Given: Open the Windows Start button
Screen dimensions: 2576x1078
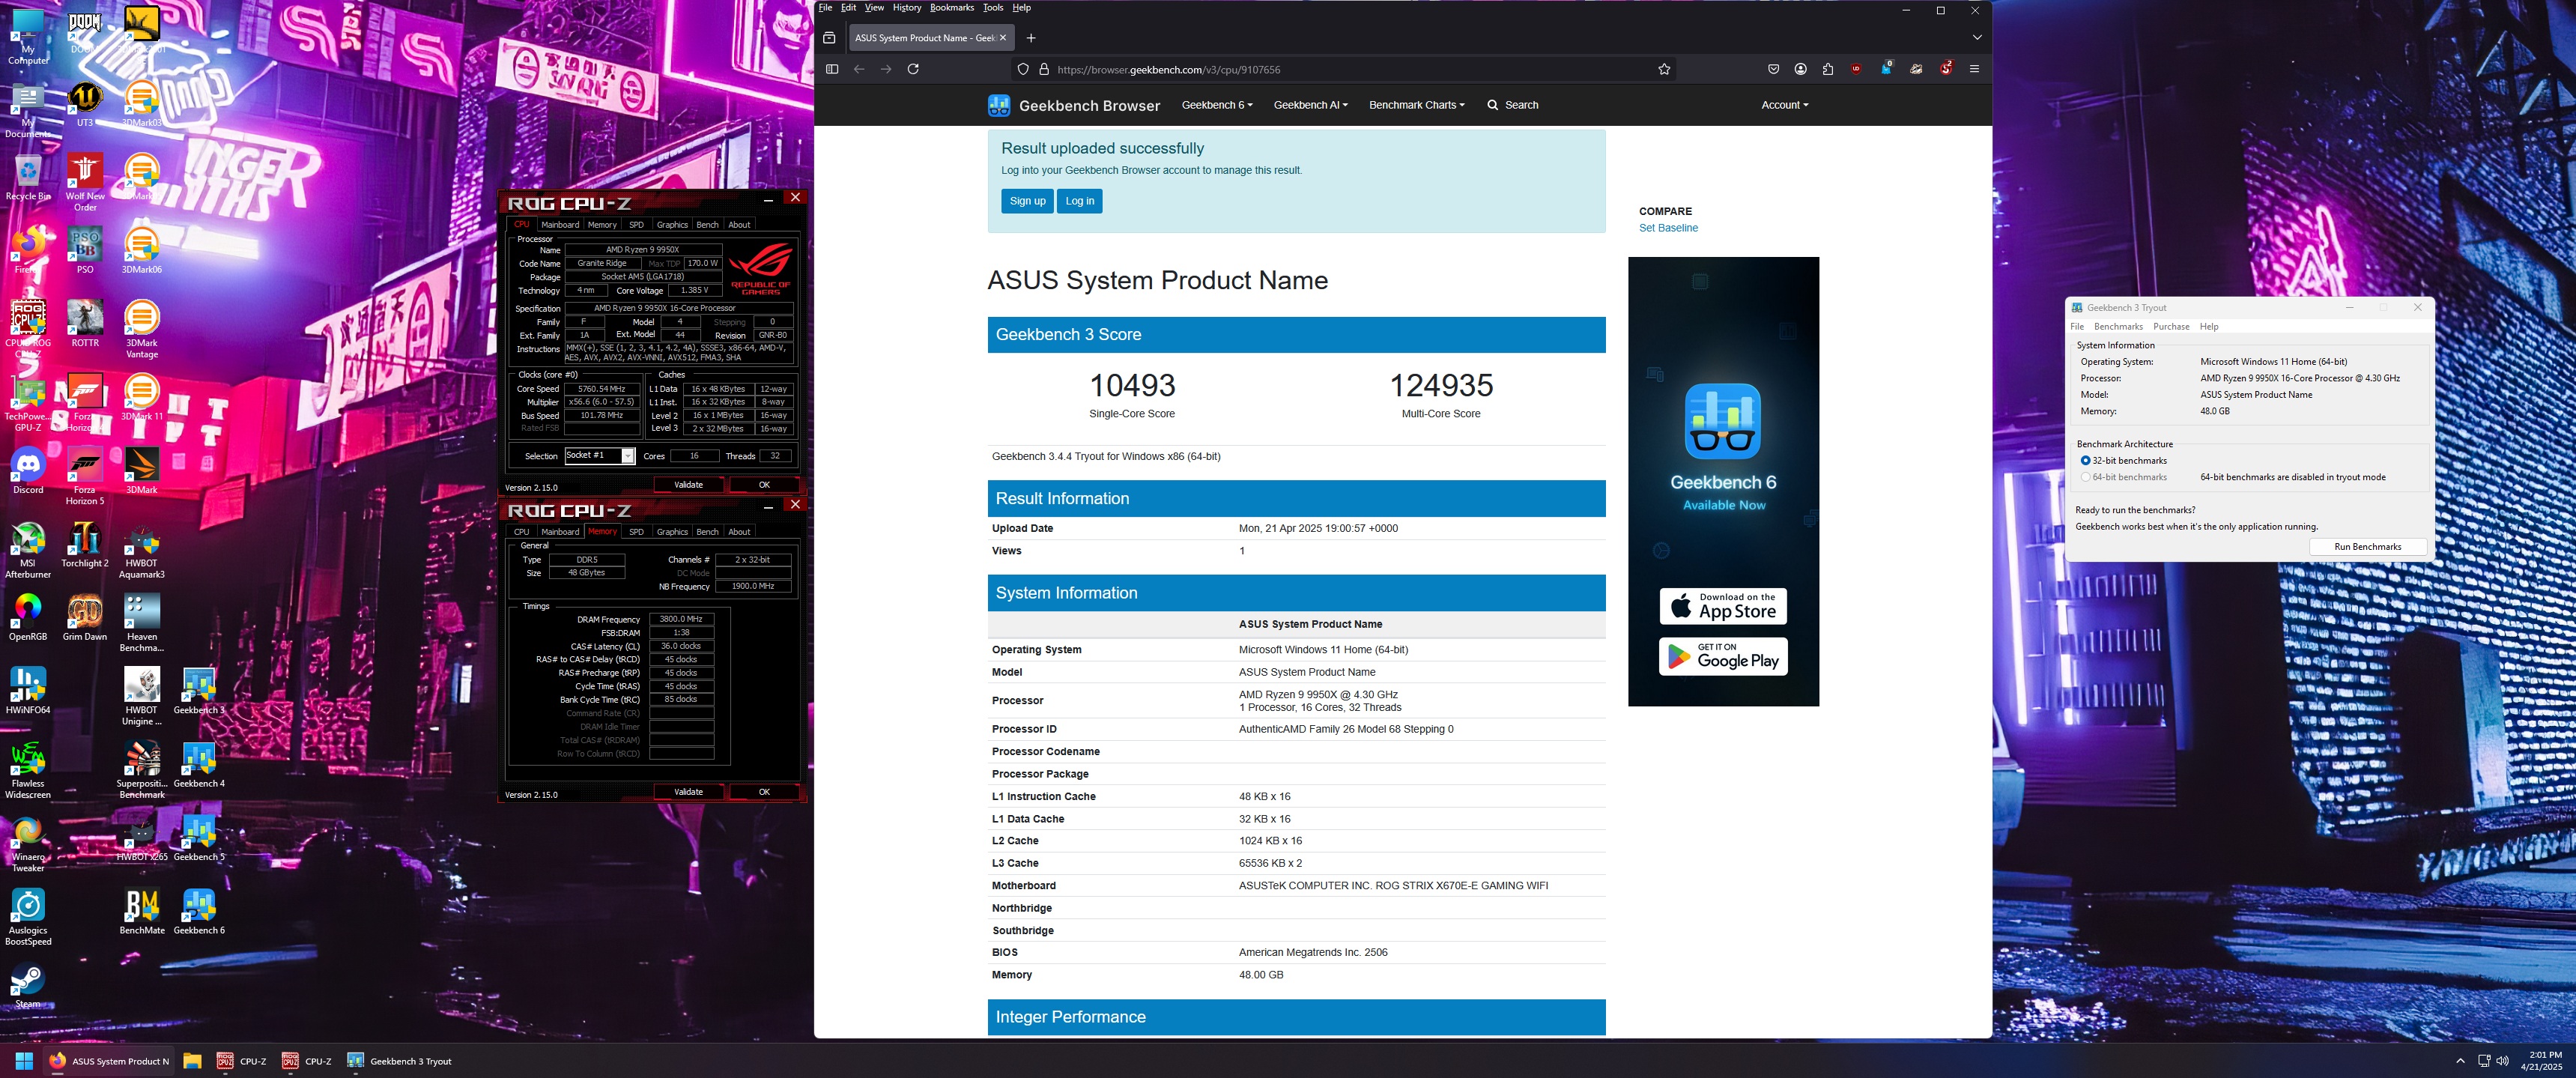Looking at the screenshot, I should tap(24, 1061).
